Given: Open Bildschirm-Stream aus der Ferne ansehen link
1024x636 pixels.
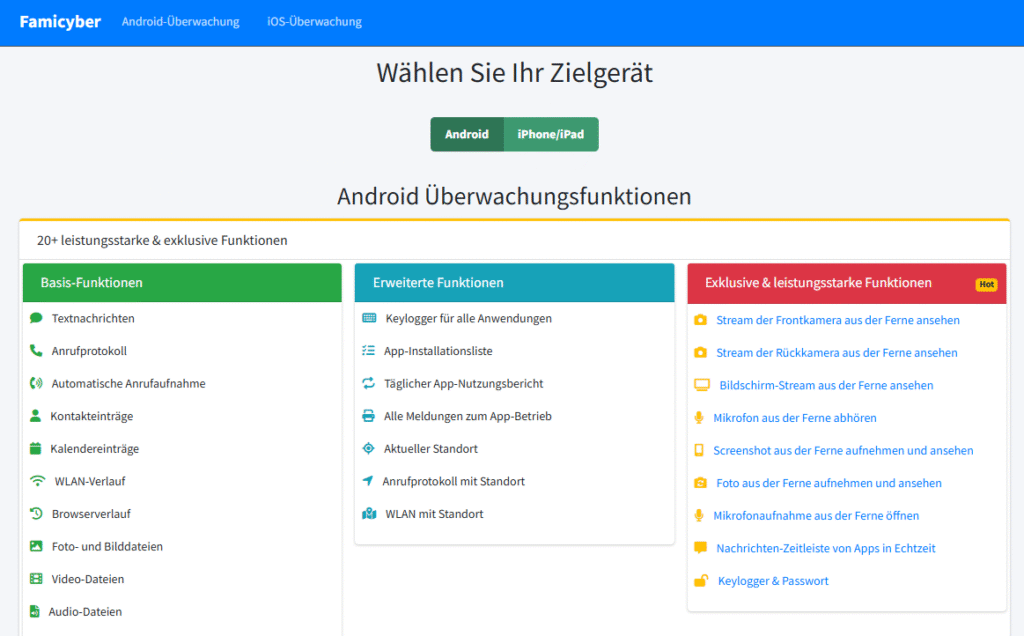Looking at the screenshot, I should pyautogui.click(x=826, y=385).
